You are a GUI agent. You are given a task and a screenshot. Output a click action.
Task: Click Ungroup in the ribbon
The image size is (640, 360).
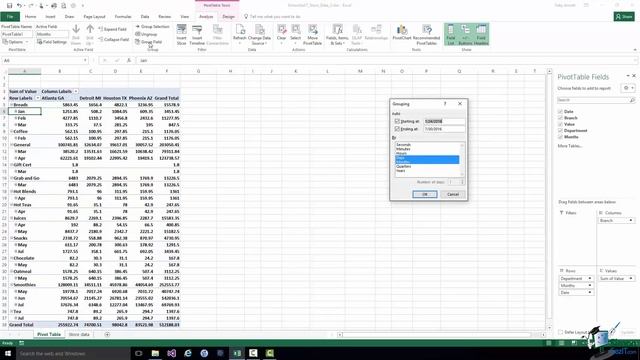(x=146, y=34)
